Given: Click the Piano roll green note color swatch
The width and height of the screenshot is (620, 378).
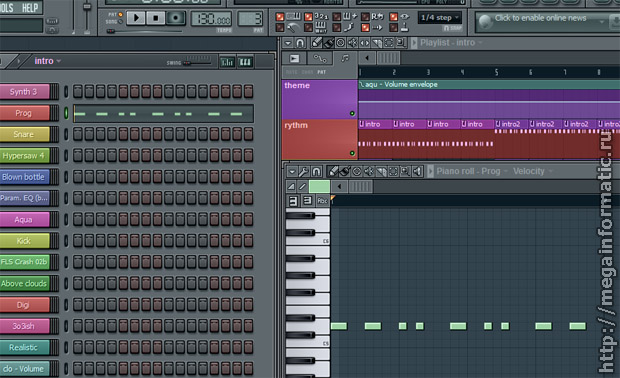Looking at the screenshot, I should click(319, 186).
